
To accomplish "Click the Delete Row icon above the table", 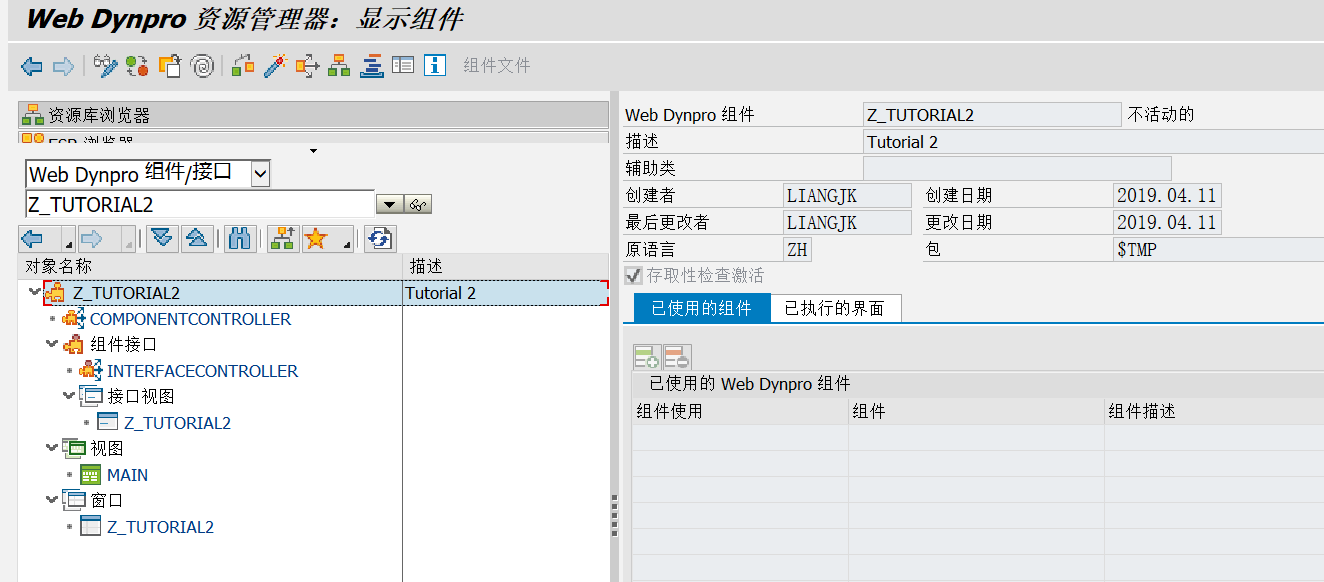I will click(677, 357).
